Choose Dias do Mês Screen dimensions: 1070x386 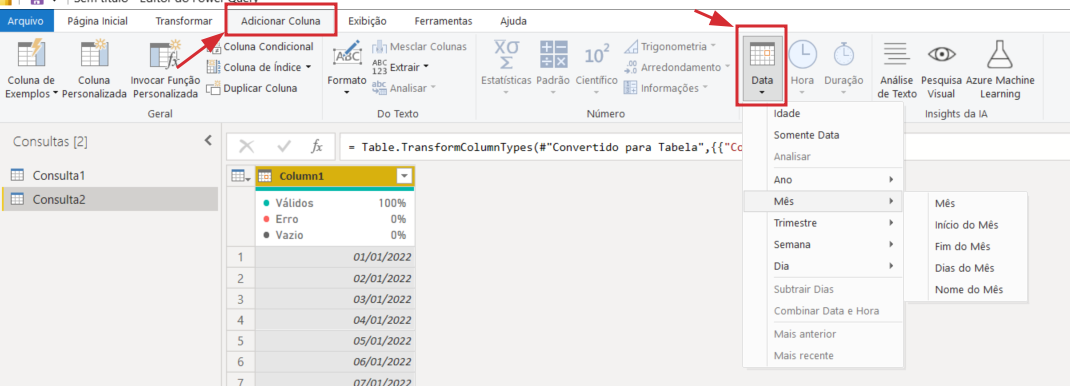965,268
